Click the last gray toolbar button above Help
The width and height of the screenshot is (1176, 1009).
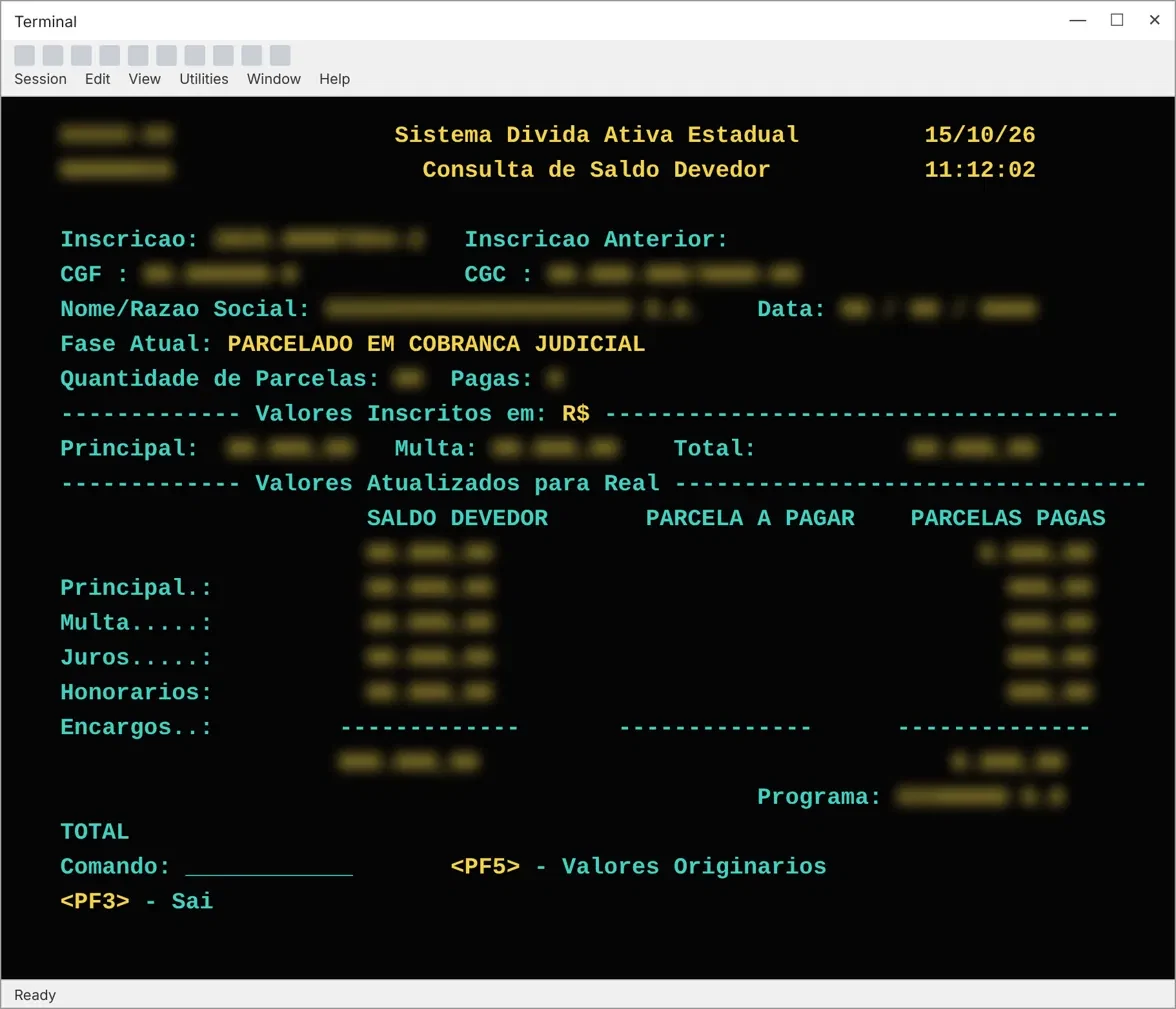pos(280,56)
